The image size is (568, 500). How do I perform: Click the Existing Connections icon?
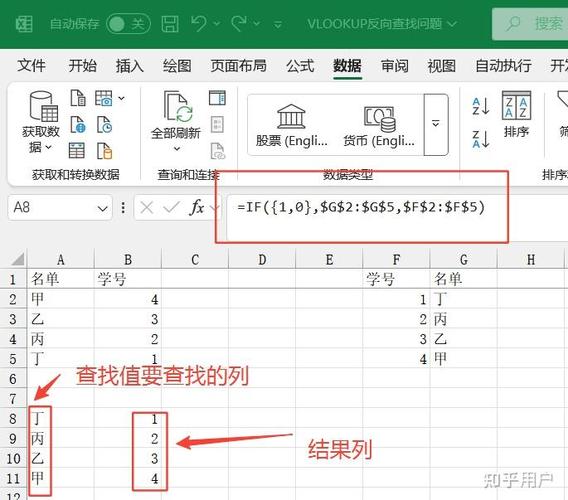(x=104, y=151)
